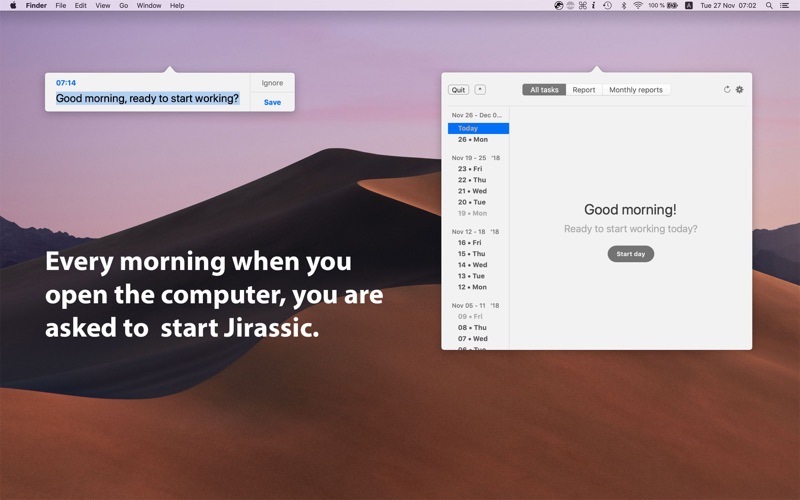The image size is (800, 500).
Task: Click Ignore in the reminder popup
Action: (272, 83)
